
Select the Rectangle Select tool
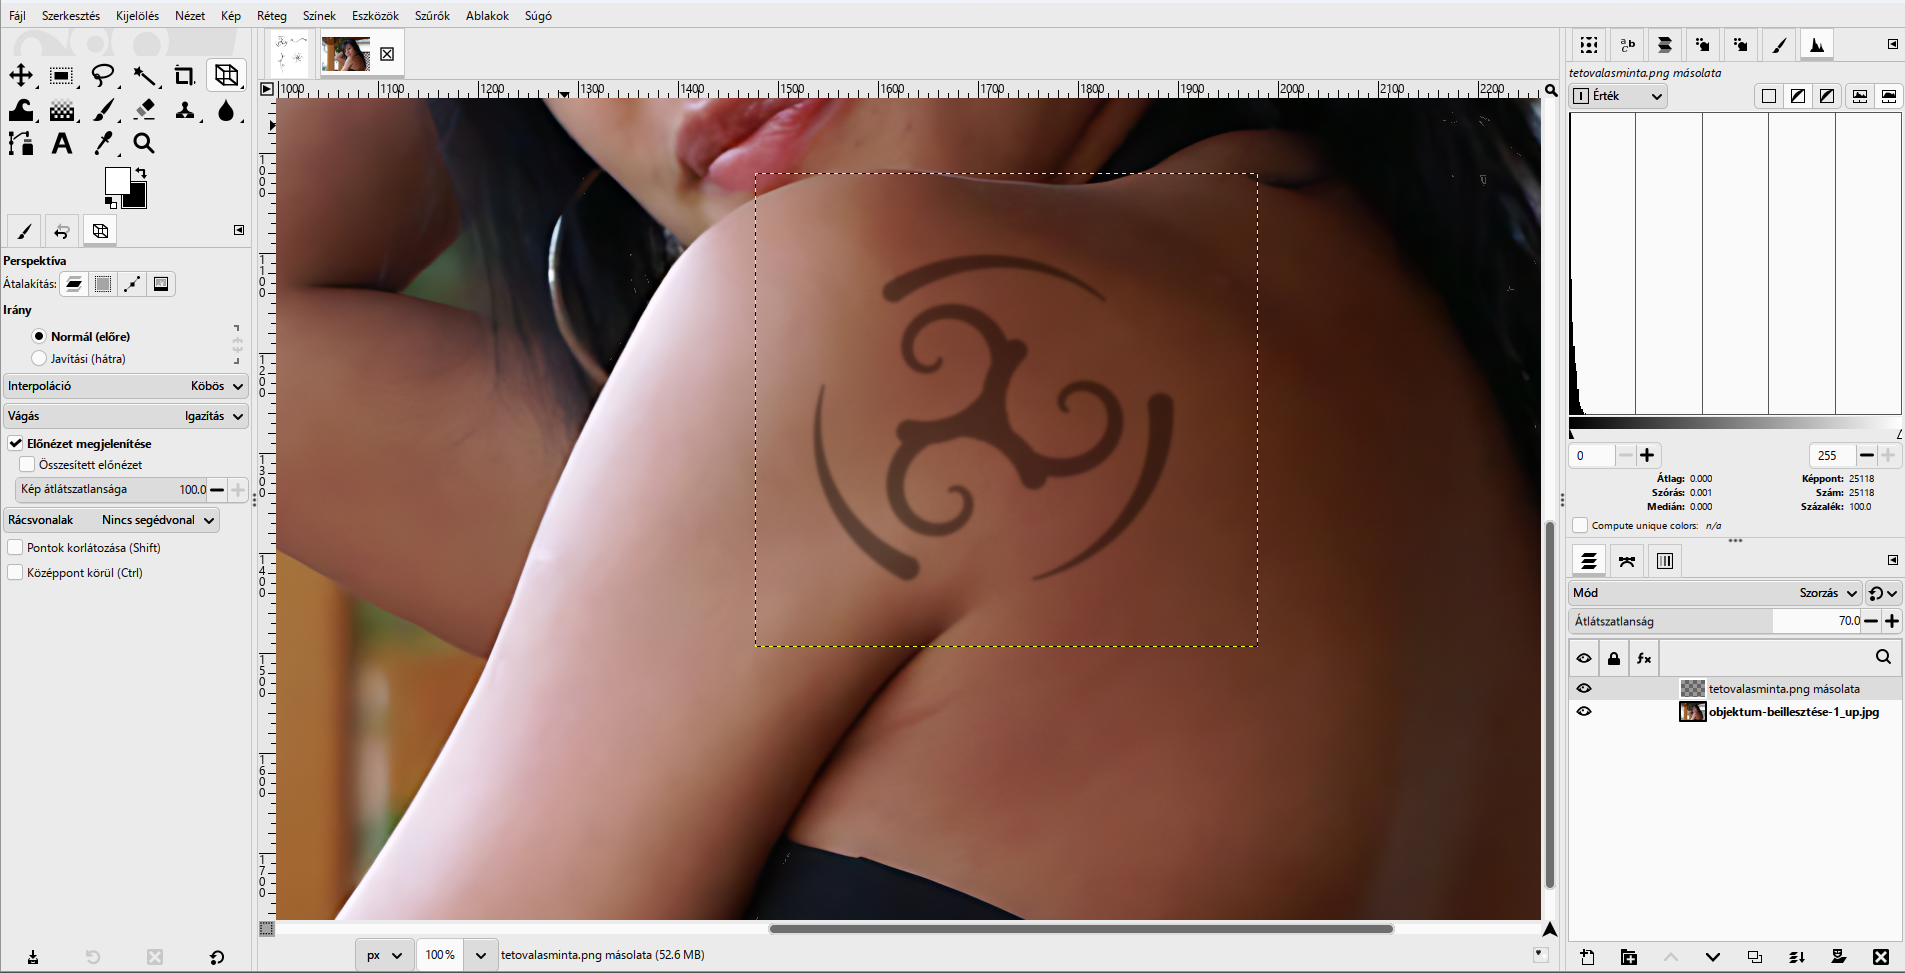point(62,75)
